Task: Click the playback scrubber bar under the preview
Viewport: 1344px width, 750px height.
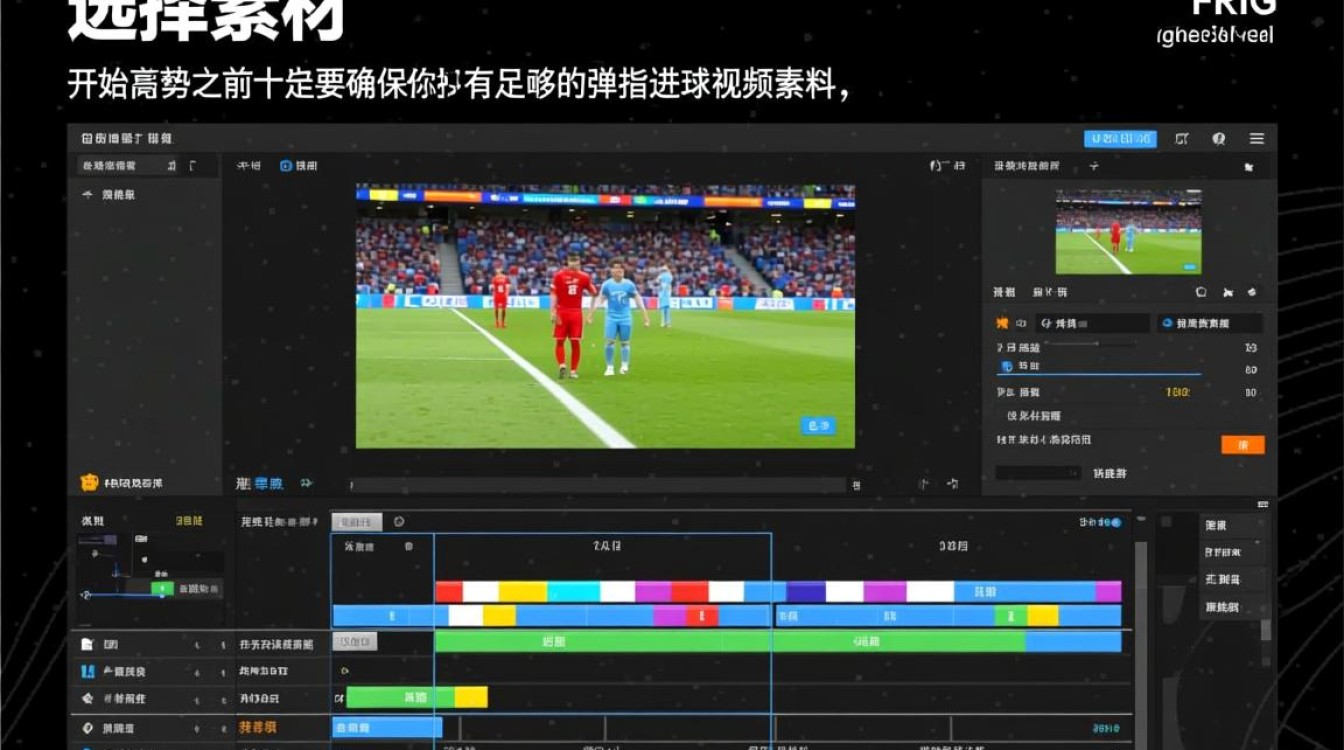Action: coord(597,485)
